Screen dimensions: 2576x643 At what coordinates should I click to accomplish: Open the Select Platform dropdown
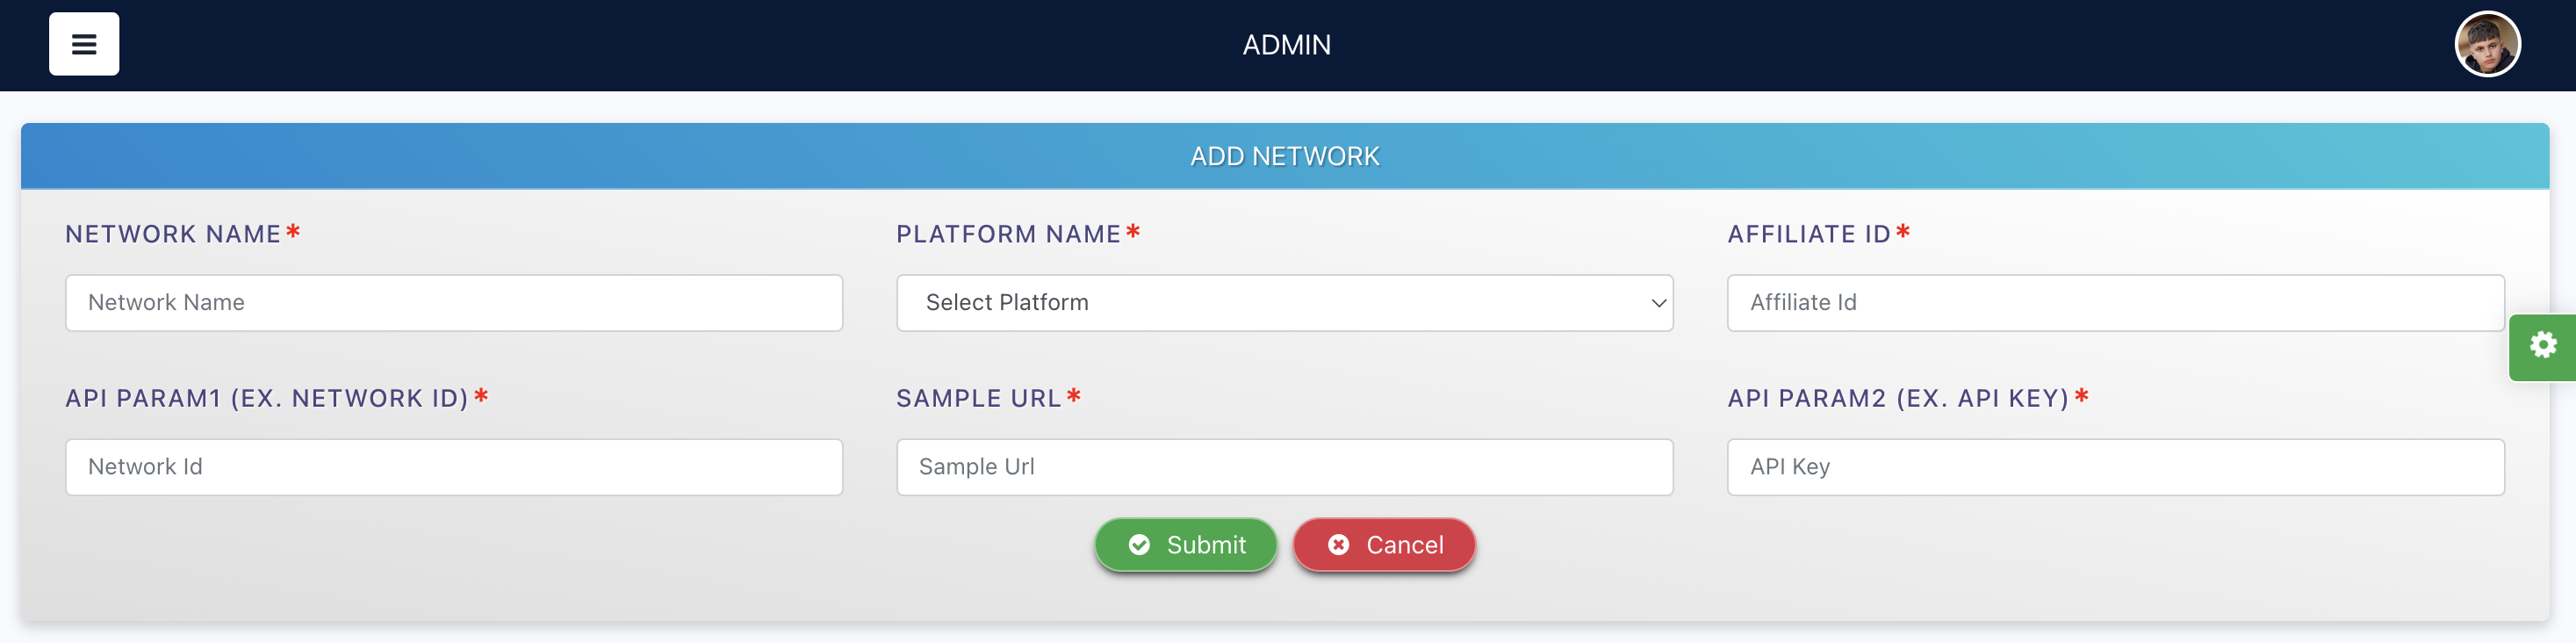click(x=1284, y=302)
